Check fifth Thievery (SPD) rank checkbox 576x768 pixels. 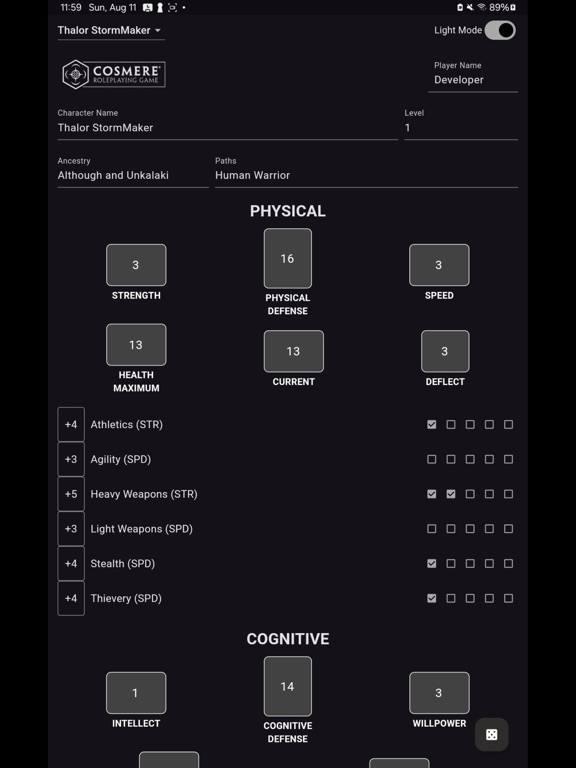508,598
